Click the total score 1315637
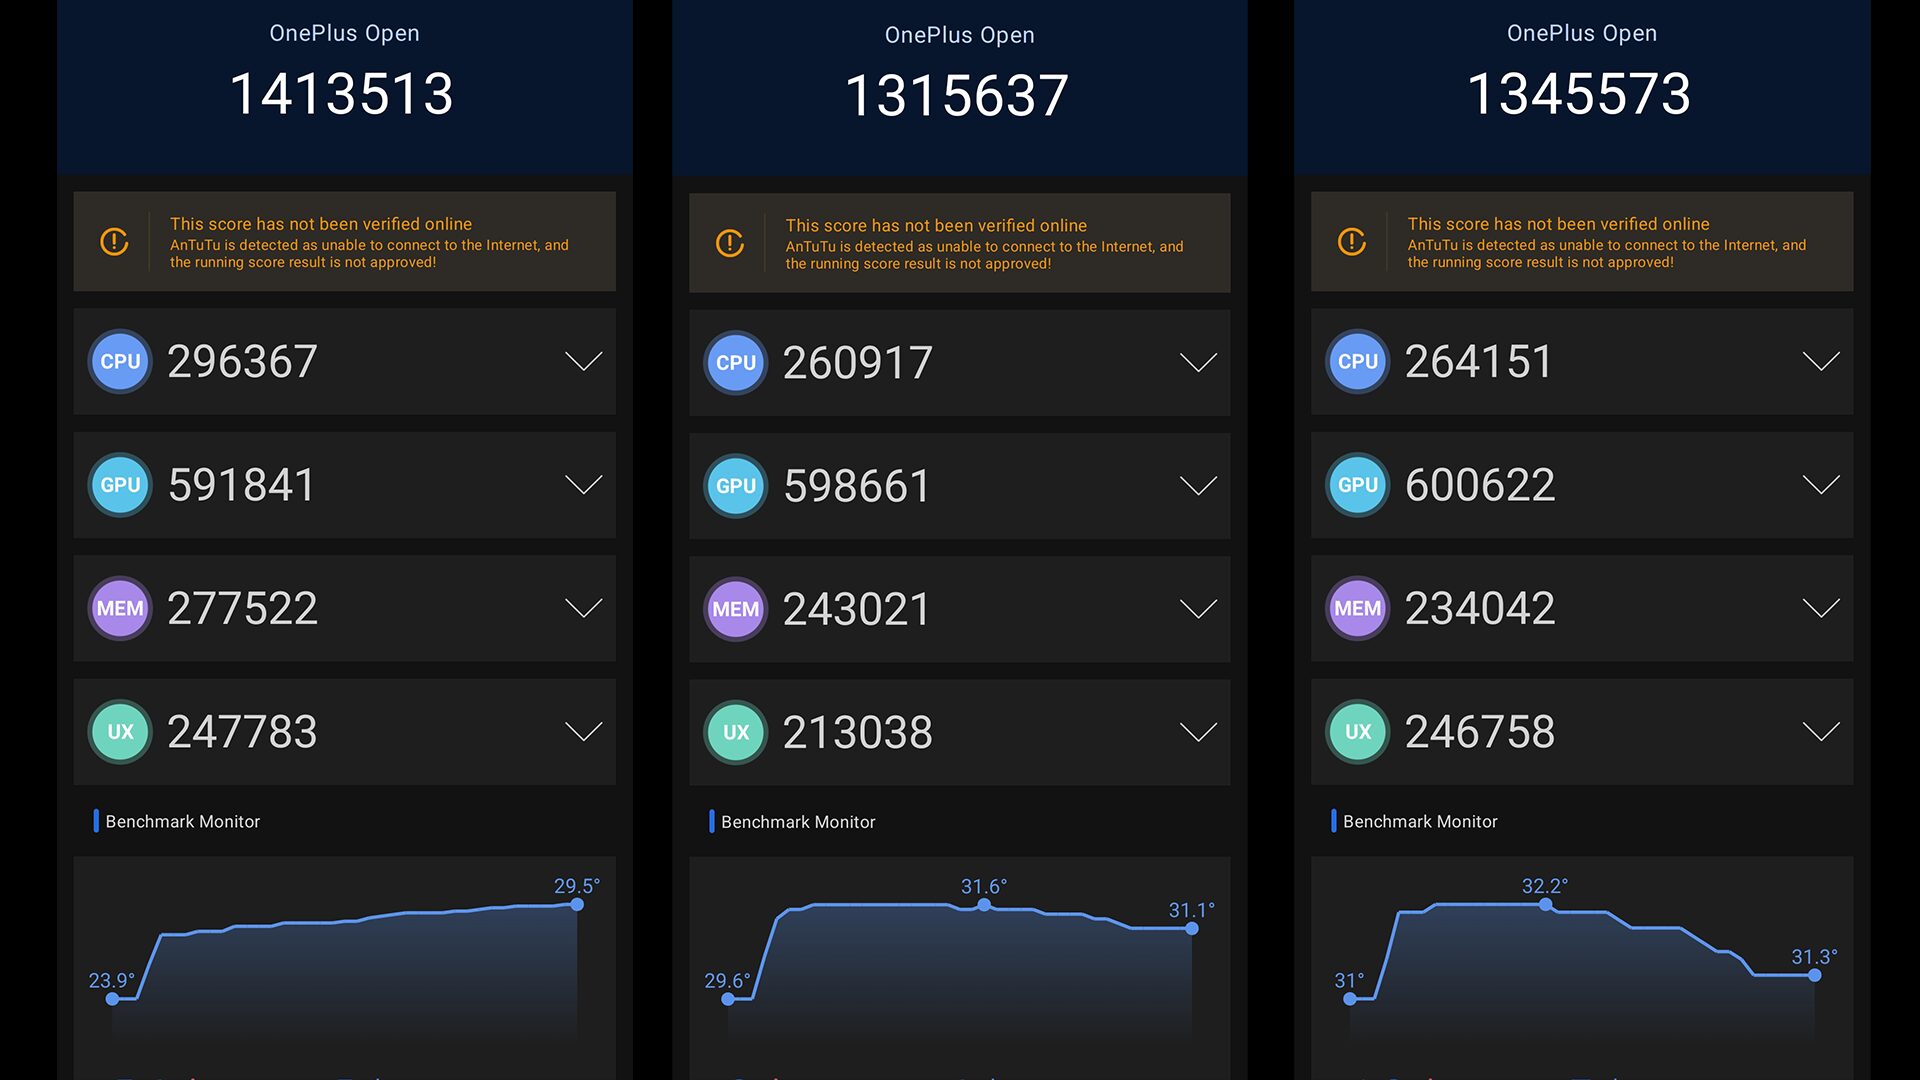This screenshot has width=1920, height=1080. pos(957,97)
